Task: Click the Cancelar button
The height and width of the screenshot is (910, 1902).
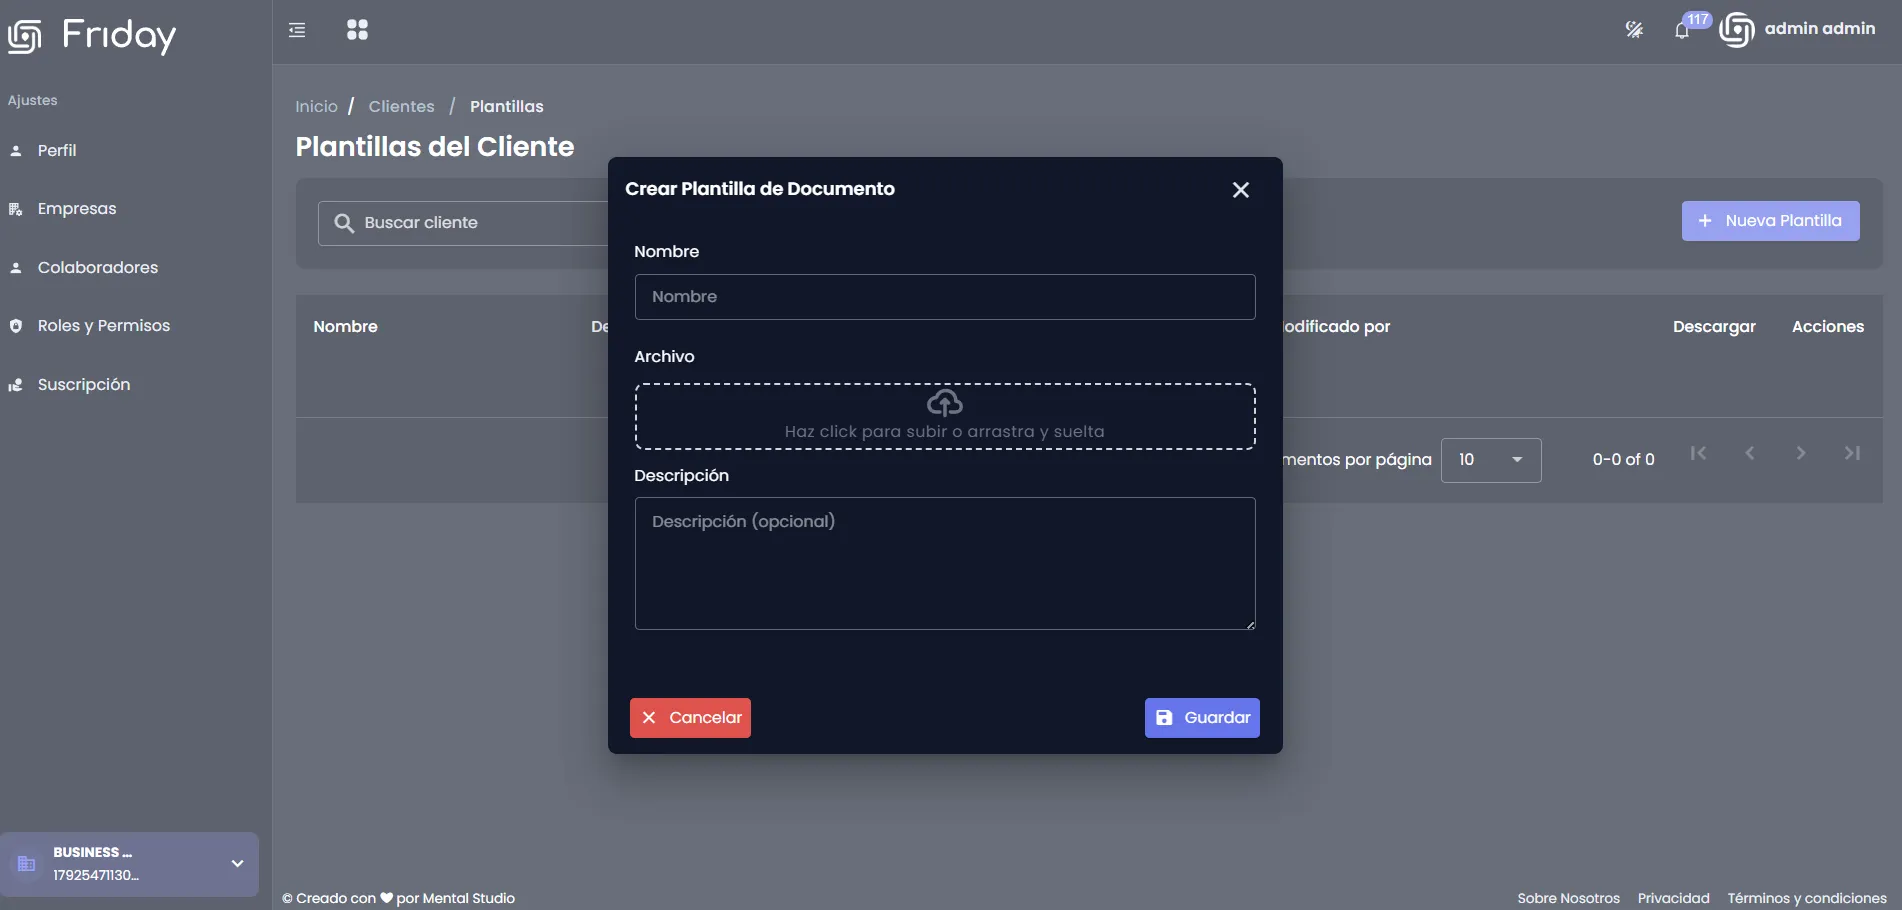Action: pos(690,718)
